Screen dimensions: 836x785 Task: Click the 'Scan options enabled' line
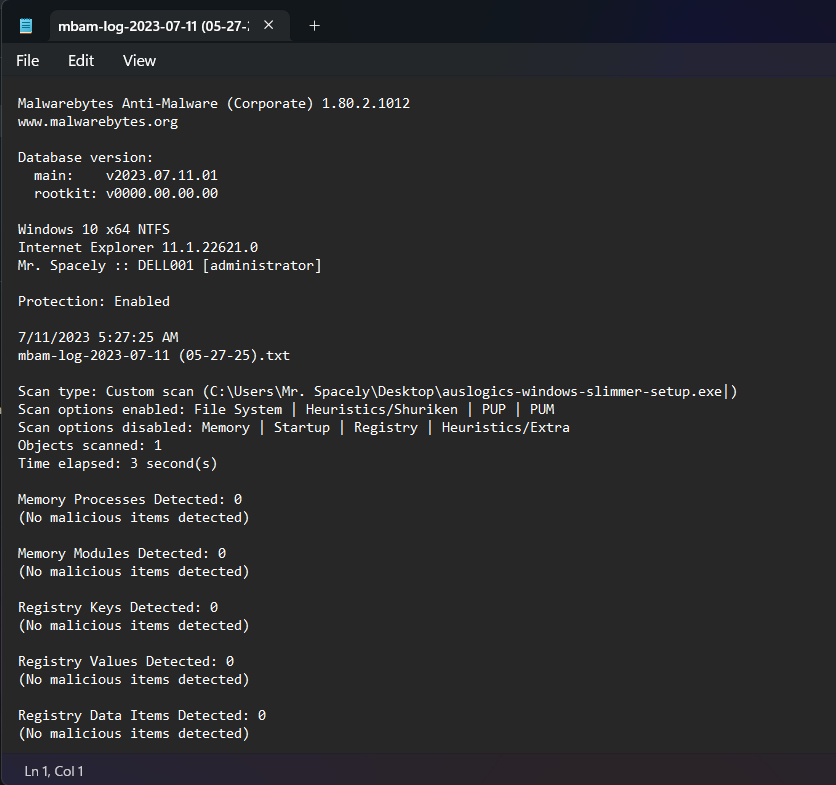pyautogui.click(x=286, y=410)
